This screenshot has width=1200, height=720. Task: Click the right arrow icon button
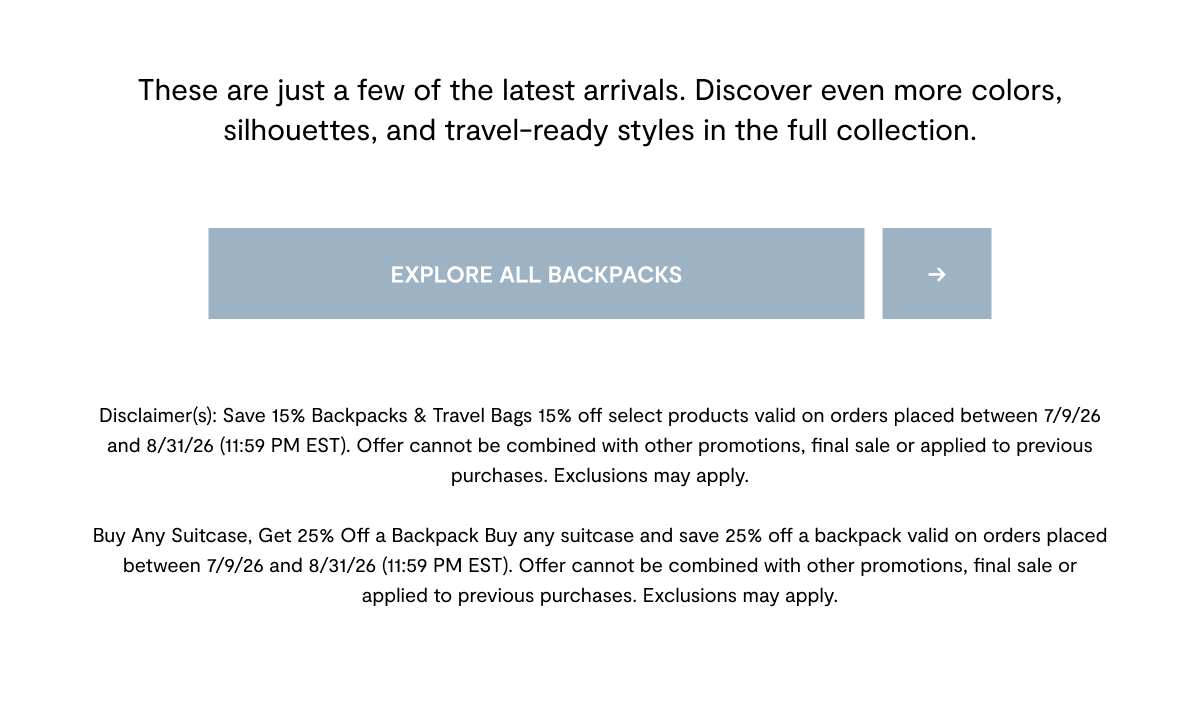[937, 274]
